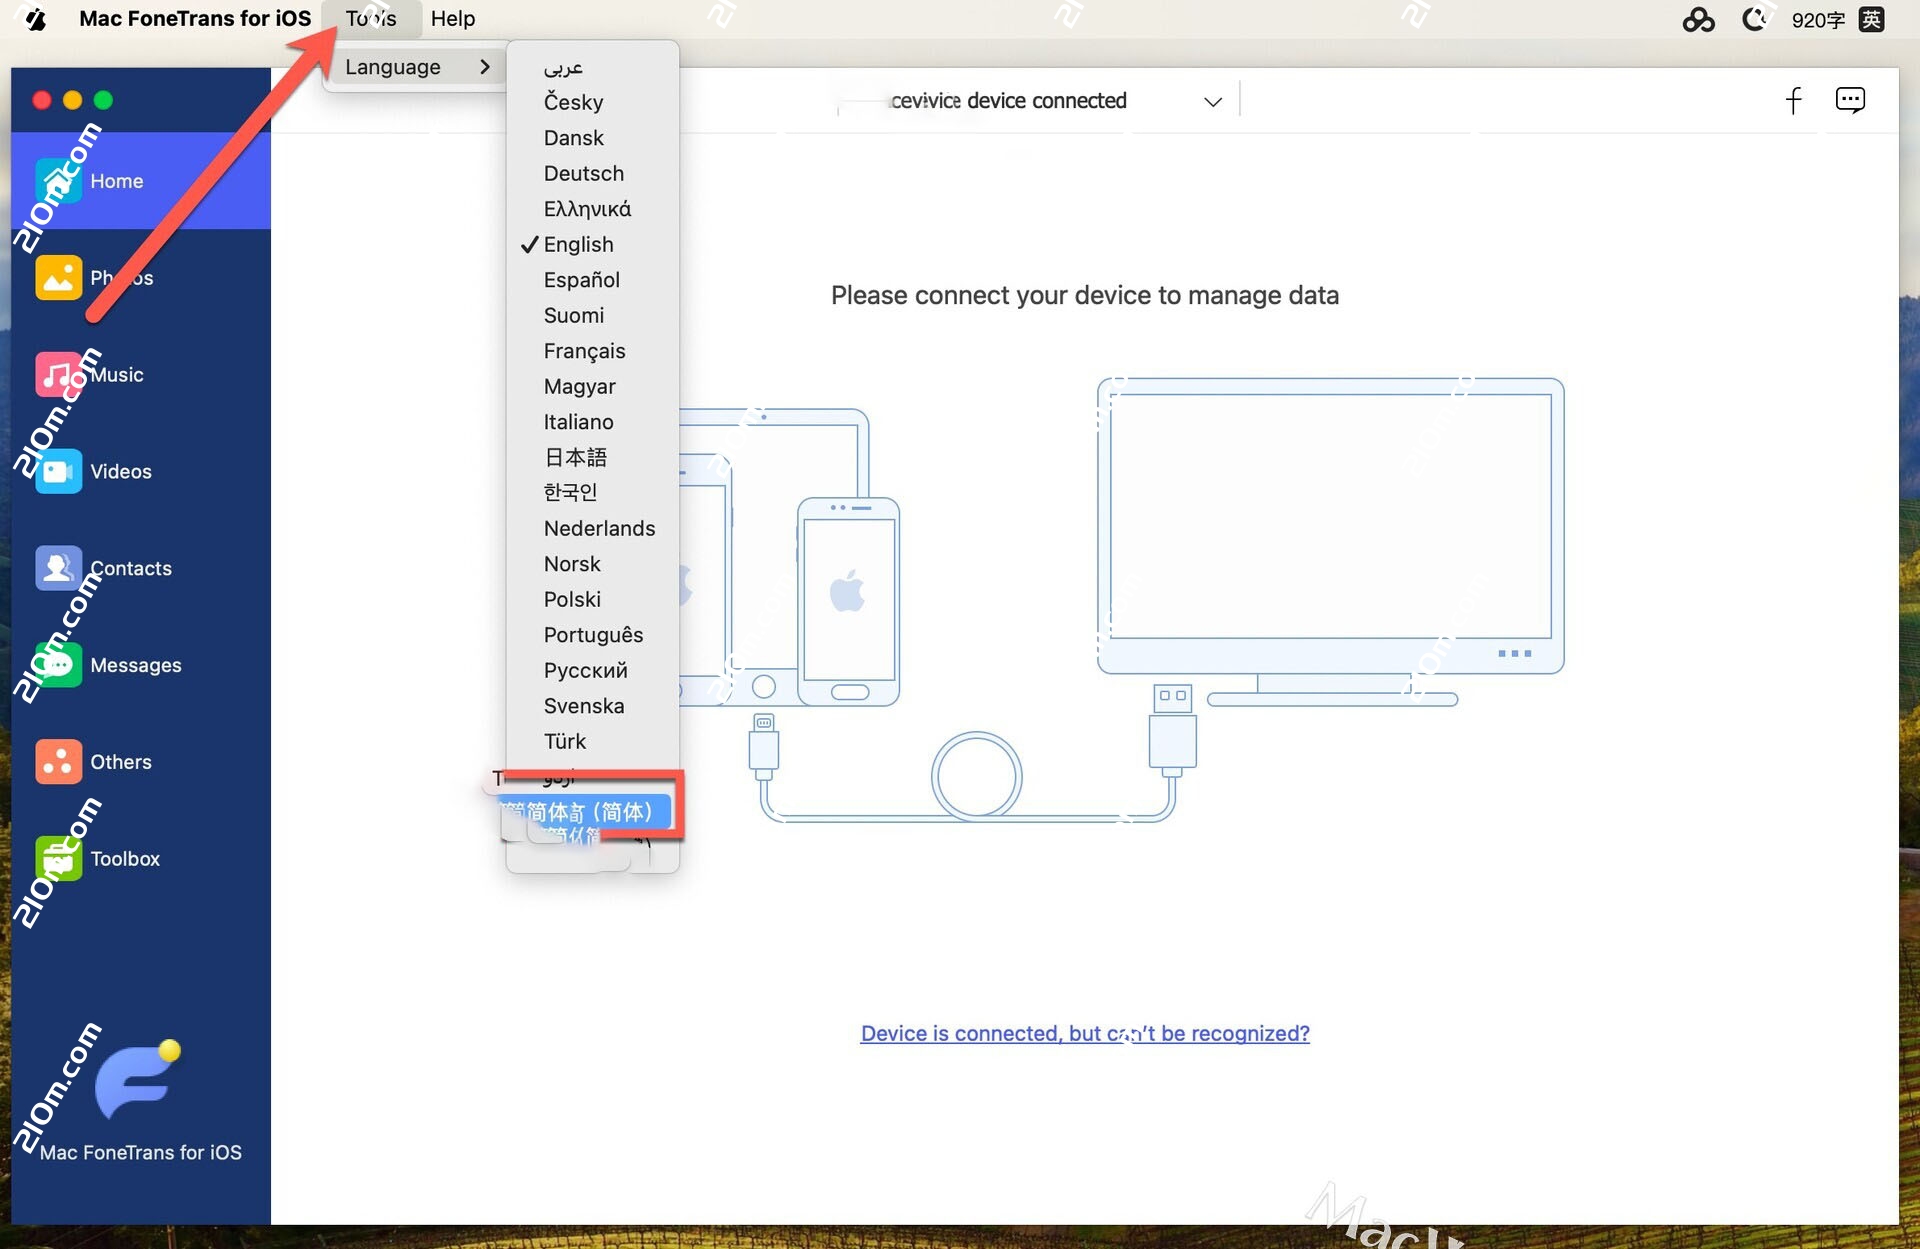This screenshot has height=1249, width=1920.
Task: Click the cloud icon in the menu bar
Action: click(x=1699, y=19)
